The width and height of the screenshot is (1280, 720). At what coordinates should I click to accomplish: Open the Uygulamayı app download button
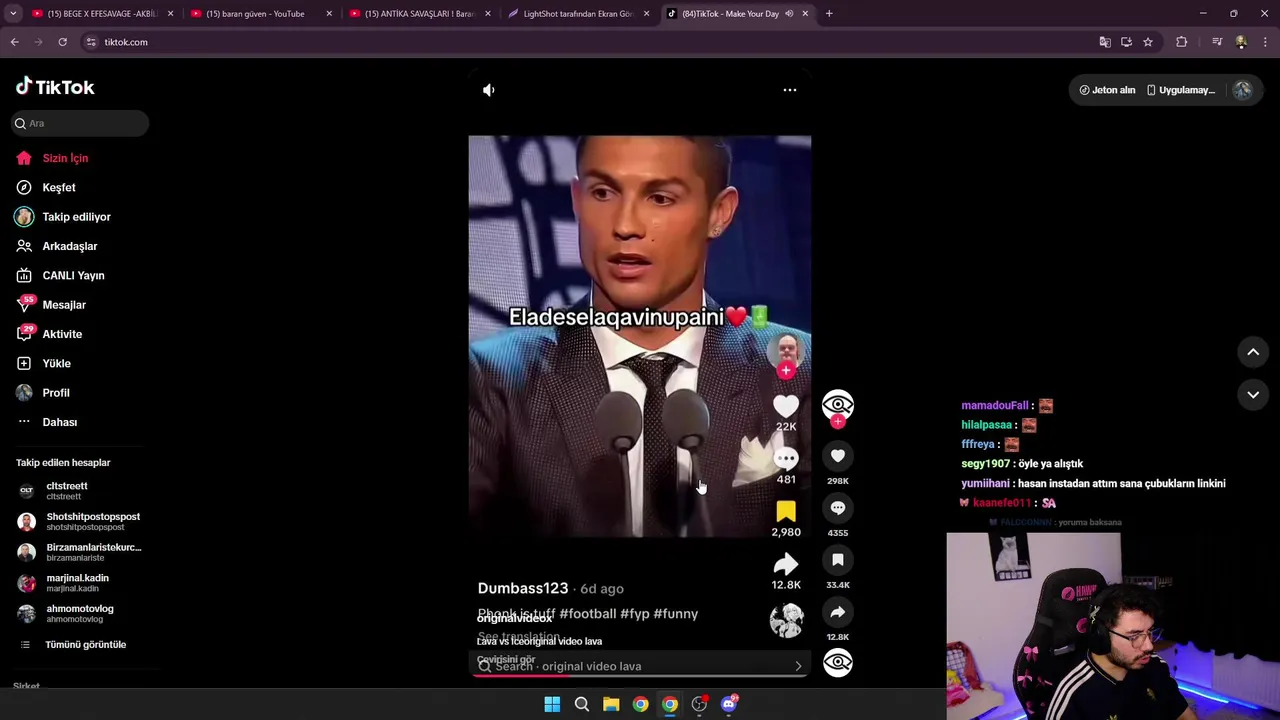pos(1181,90)
